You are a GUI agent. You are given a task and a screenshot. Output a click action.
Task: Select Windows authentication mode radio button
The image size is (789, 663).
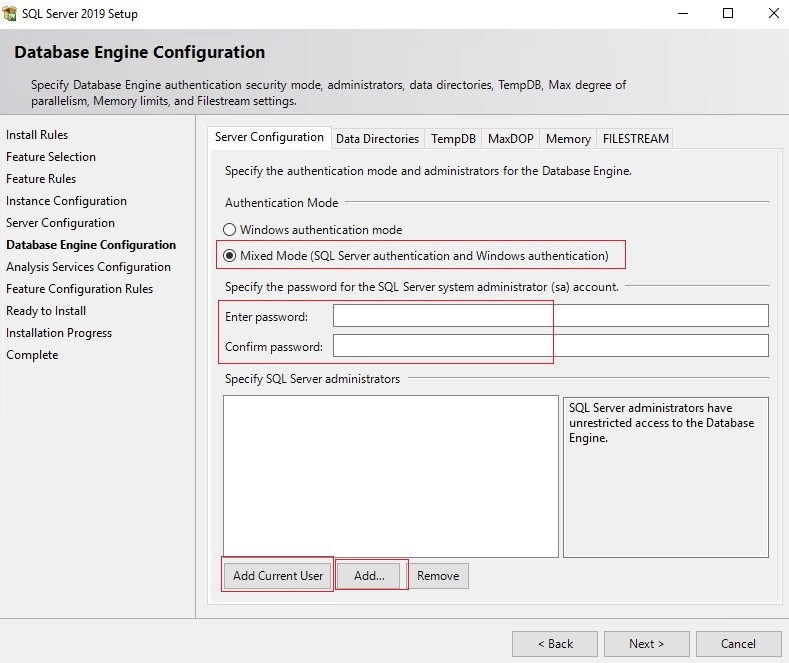tap(229, 230)
